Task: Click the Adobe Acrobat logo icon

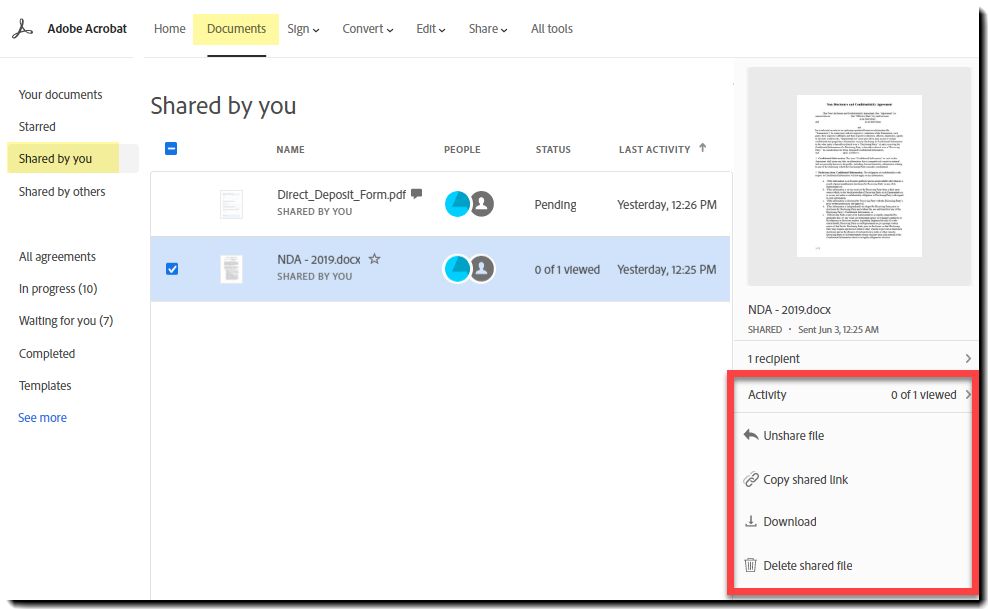Action: (x=22, y=29)
